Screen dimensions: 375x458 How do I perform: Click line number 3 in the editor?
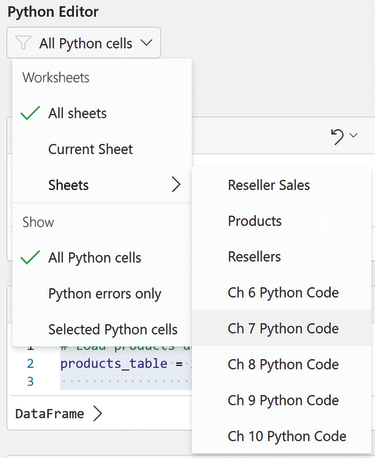[30, 381]
